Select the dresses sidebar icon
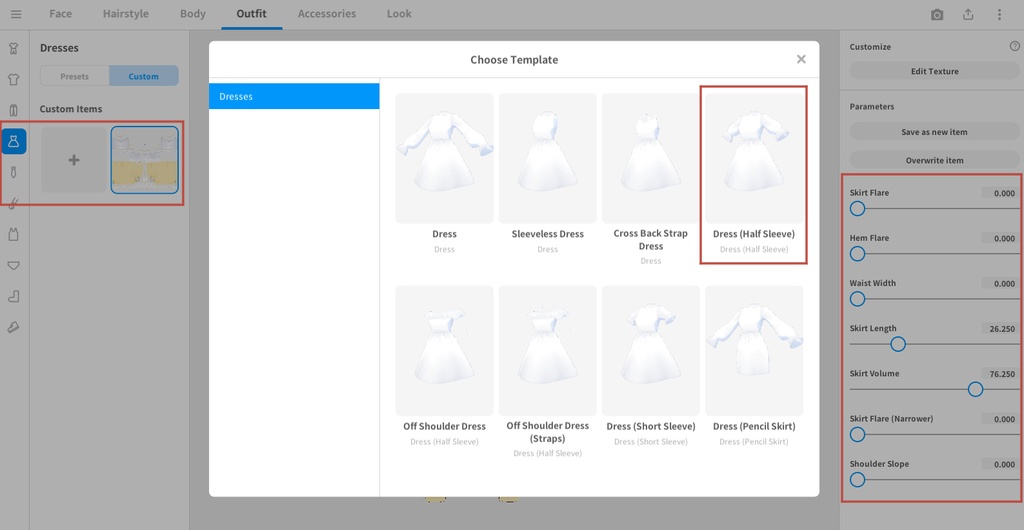Image resolution: width=1024 pixels, height=530 pixels. (14, 141)
